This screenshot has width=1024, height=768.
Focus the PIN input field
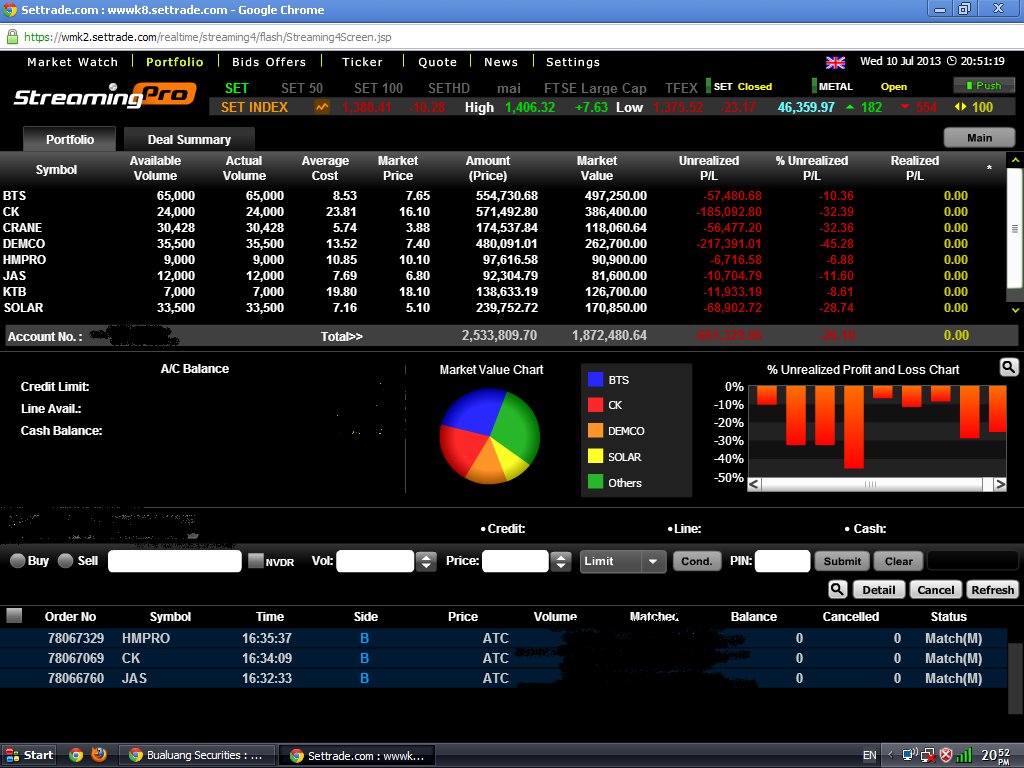click(782, 561)
